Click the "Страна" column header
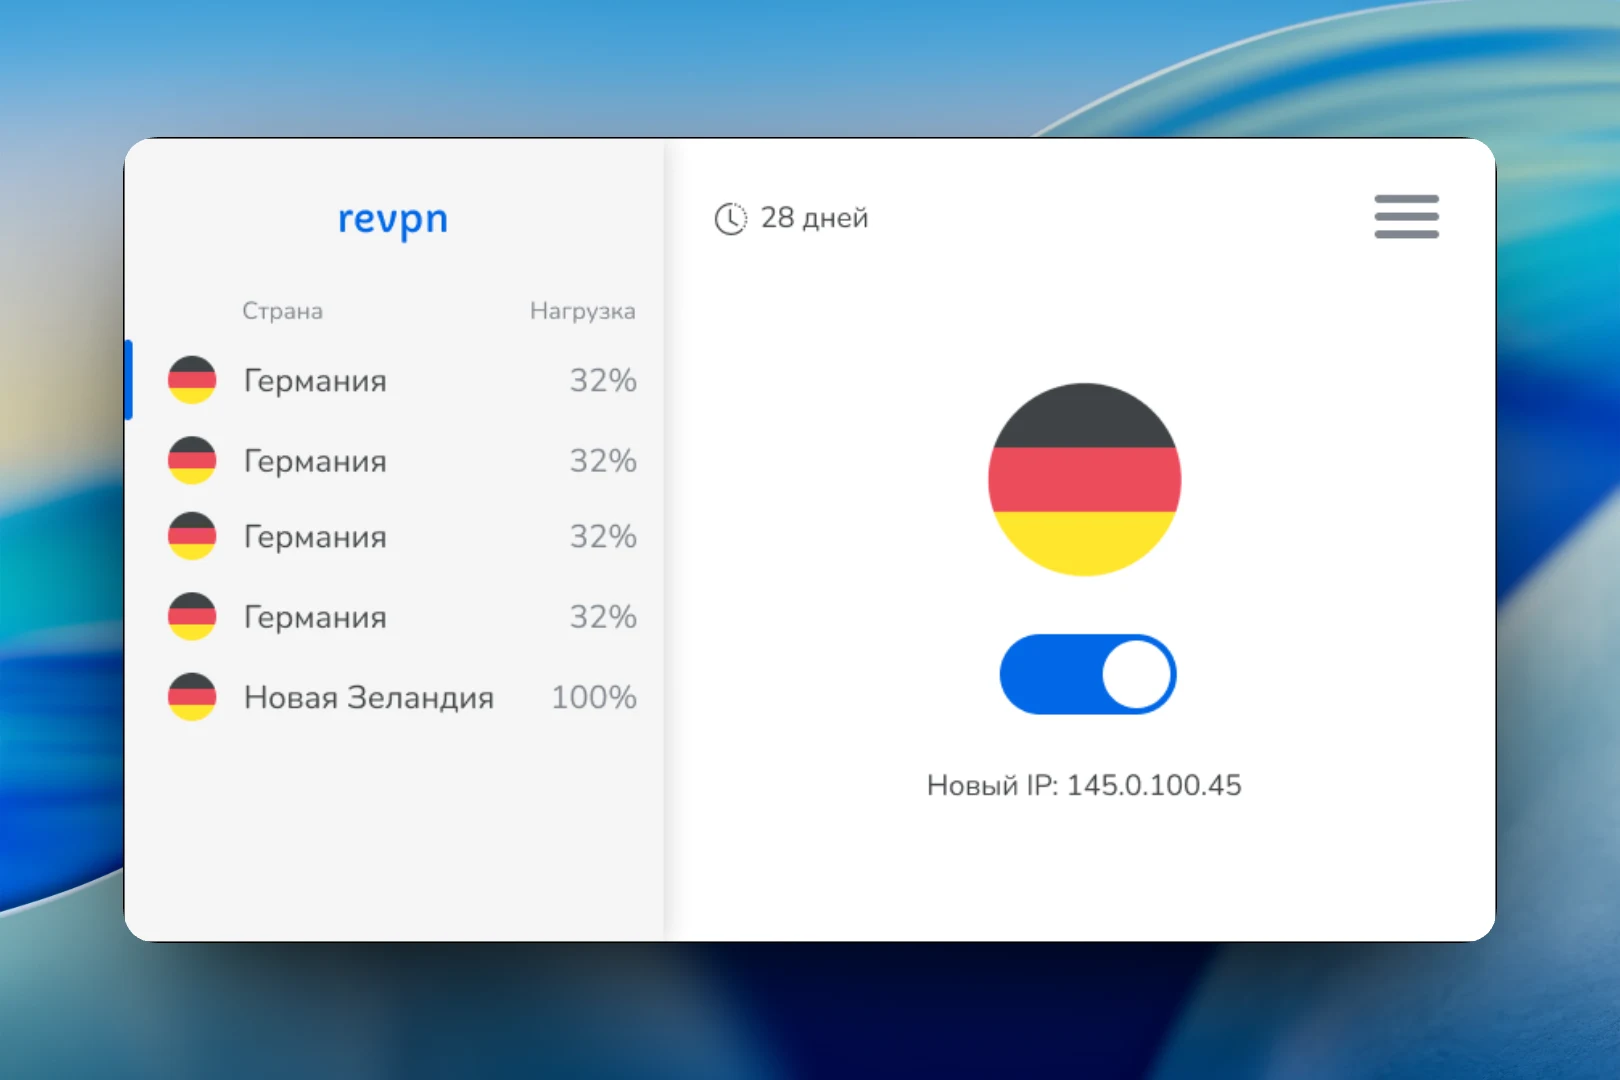The width and height of the screenshot is (1620, 1080). [x=282, y=311]
